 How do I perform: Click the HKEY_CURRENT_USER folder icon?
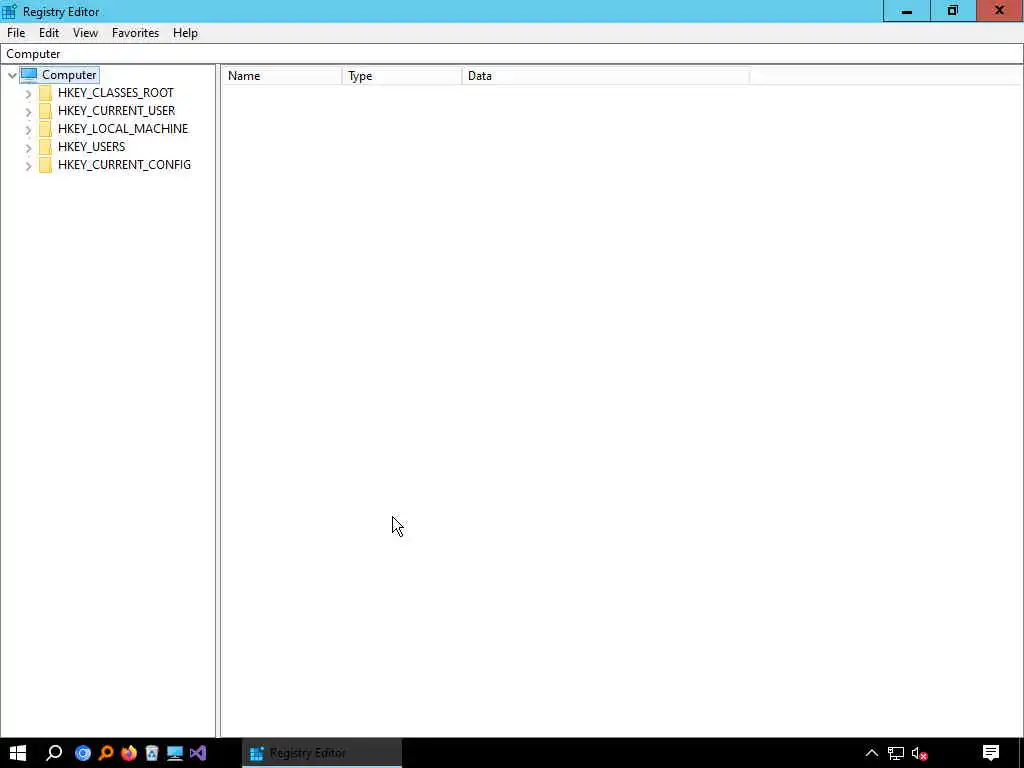[x=45, y=111]
